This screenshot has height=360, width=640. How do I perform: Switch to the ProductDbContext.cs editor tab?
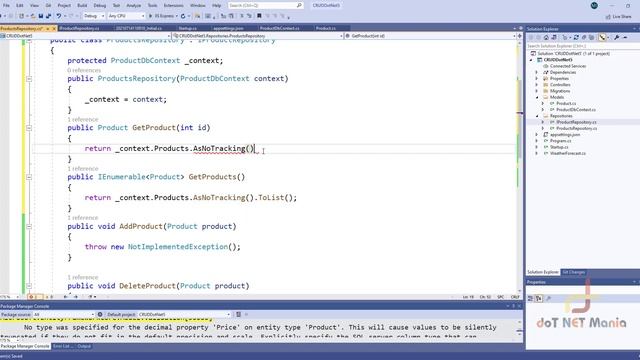280,28
